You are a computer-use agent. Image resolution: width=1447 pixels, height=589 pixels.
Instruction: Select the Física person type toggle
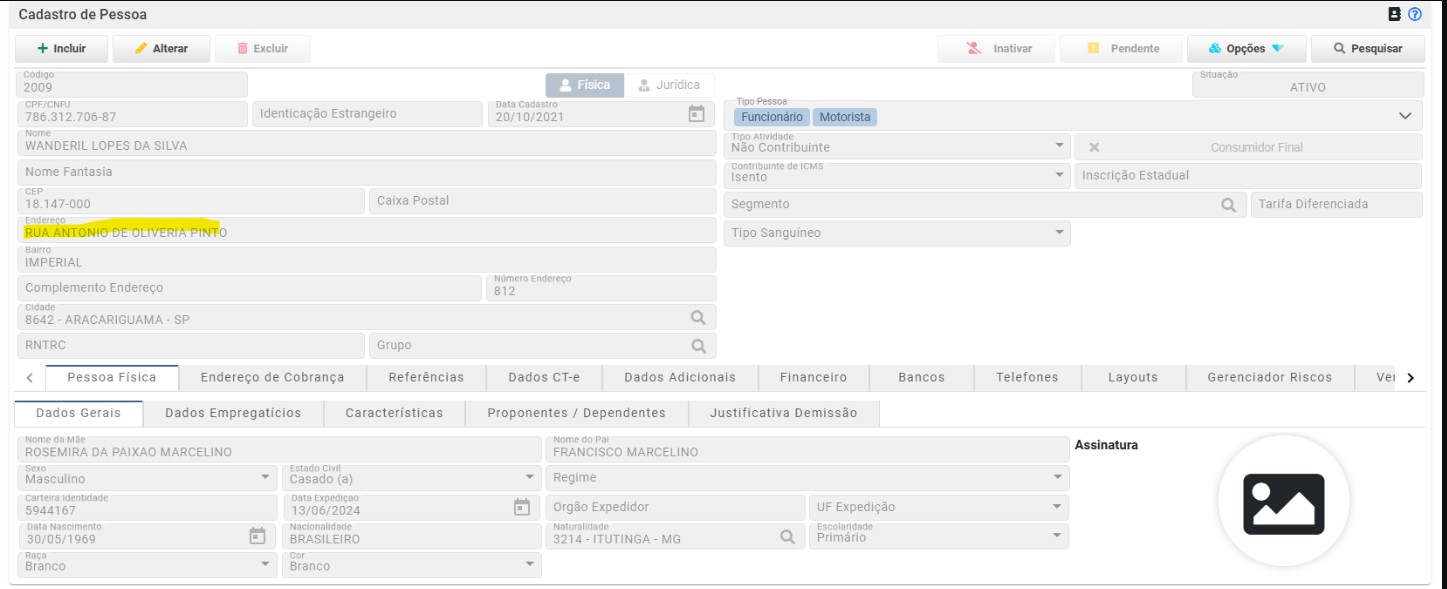tap(585, 85)
